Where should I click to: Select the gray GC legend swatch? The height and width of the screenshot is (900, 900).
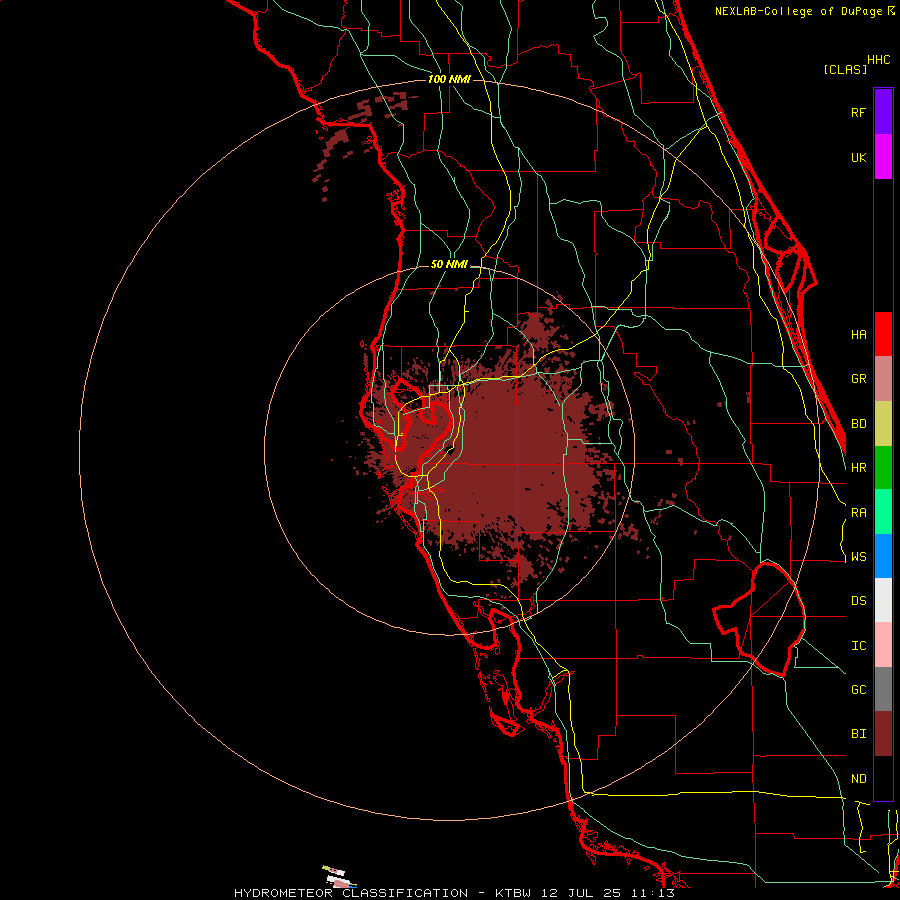(x=883, y=689)
